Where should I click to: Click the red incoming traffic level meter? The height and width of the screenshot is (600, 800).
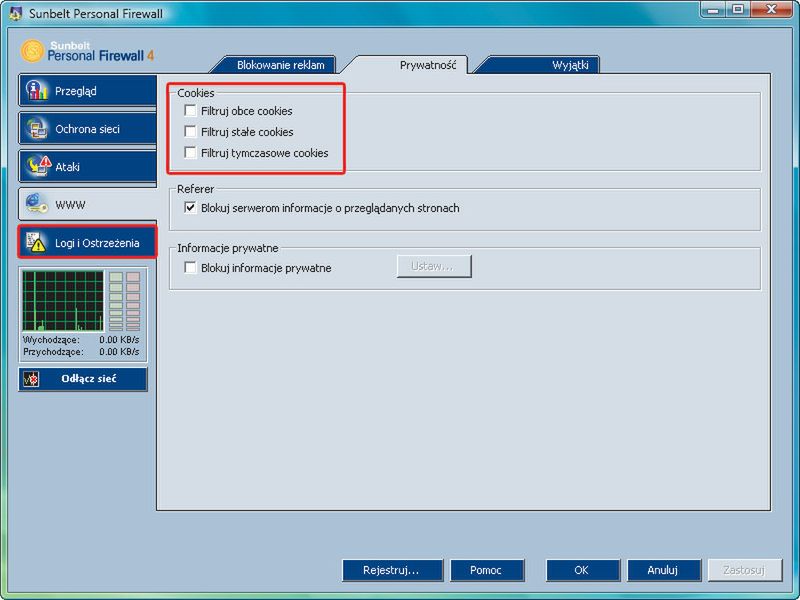pos(133,301)
